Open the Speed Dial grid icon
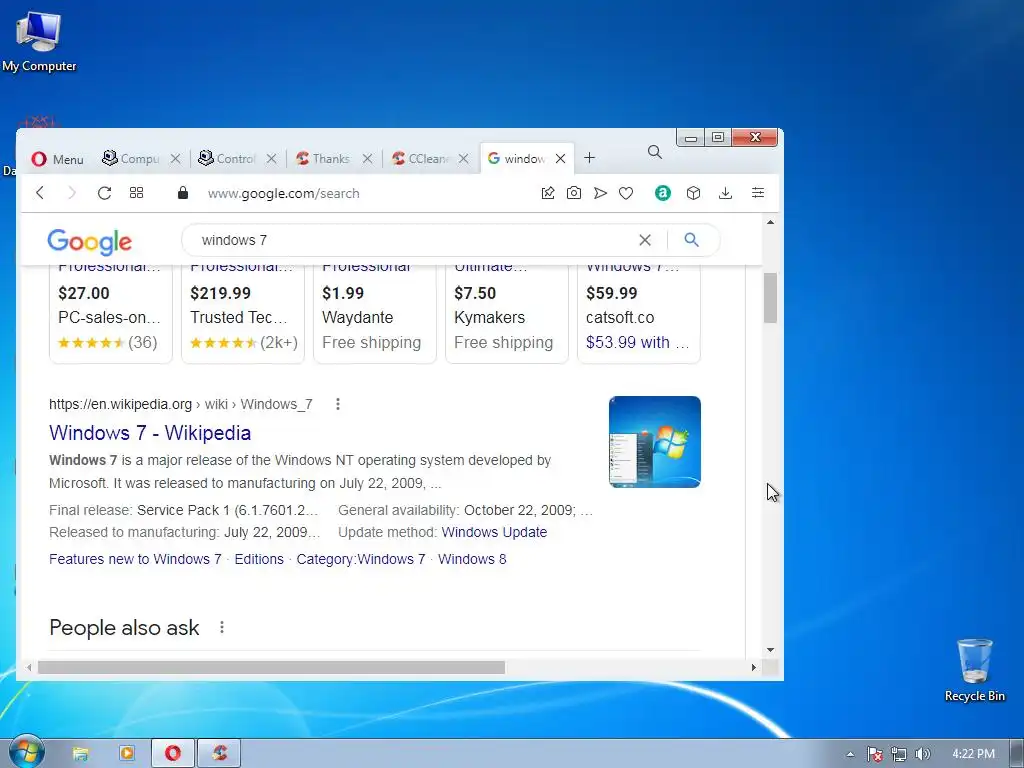Image resolution: width=1024 pixels, height=768 pixels. (x=136, y=193)
